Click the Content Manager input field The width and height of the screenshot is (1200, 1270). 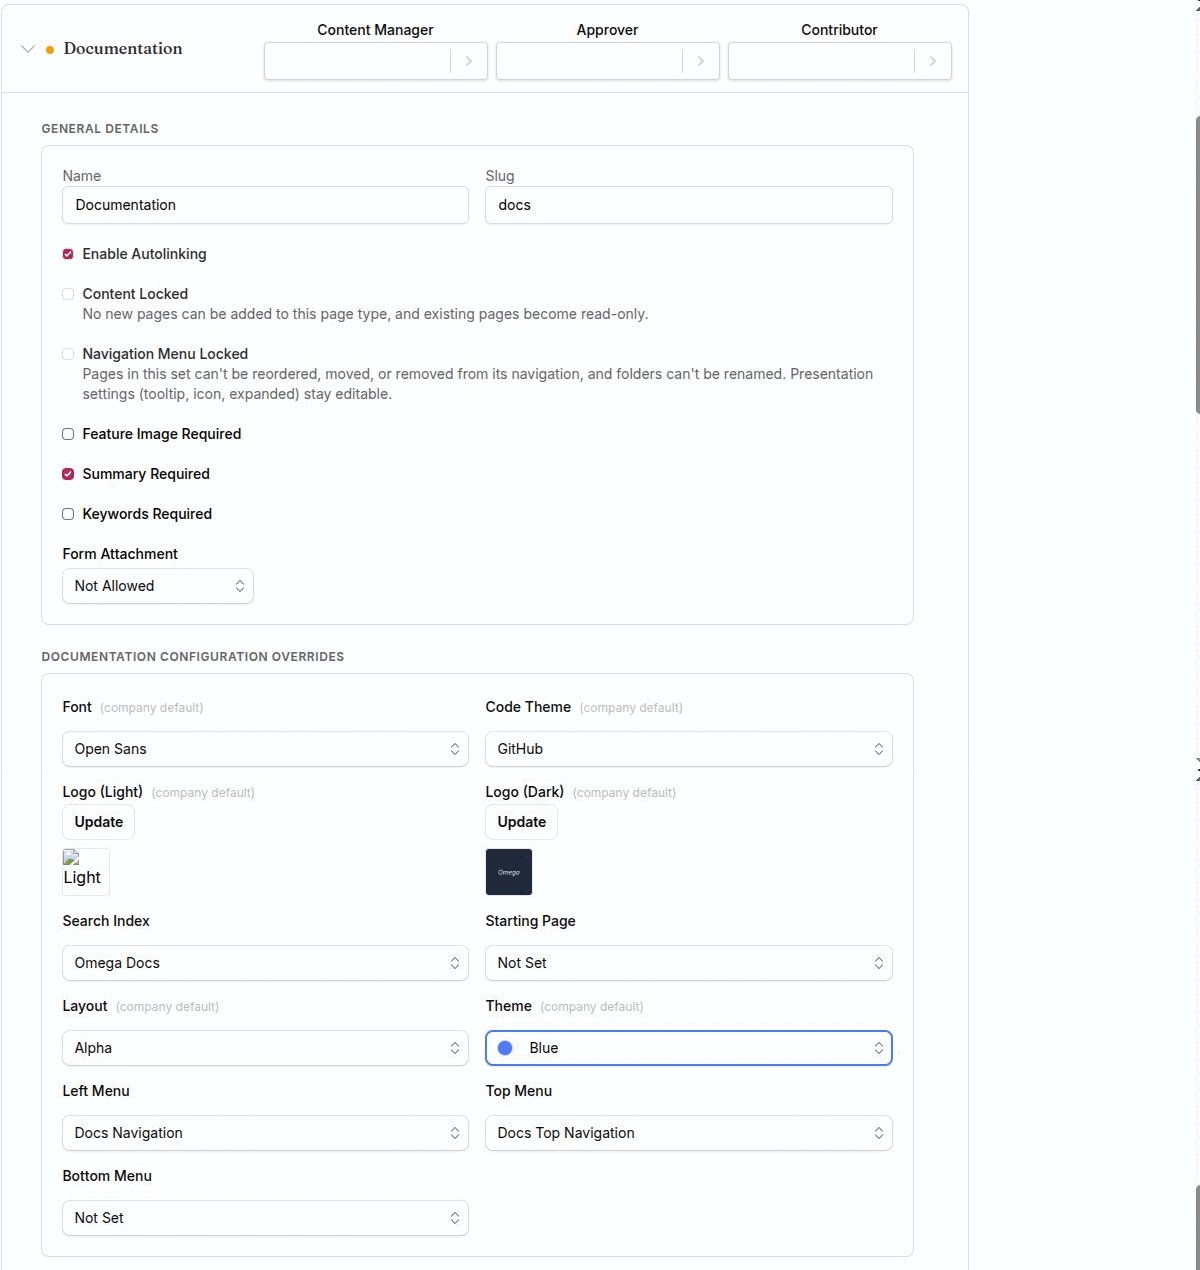(357, 61)
